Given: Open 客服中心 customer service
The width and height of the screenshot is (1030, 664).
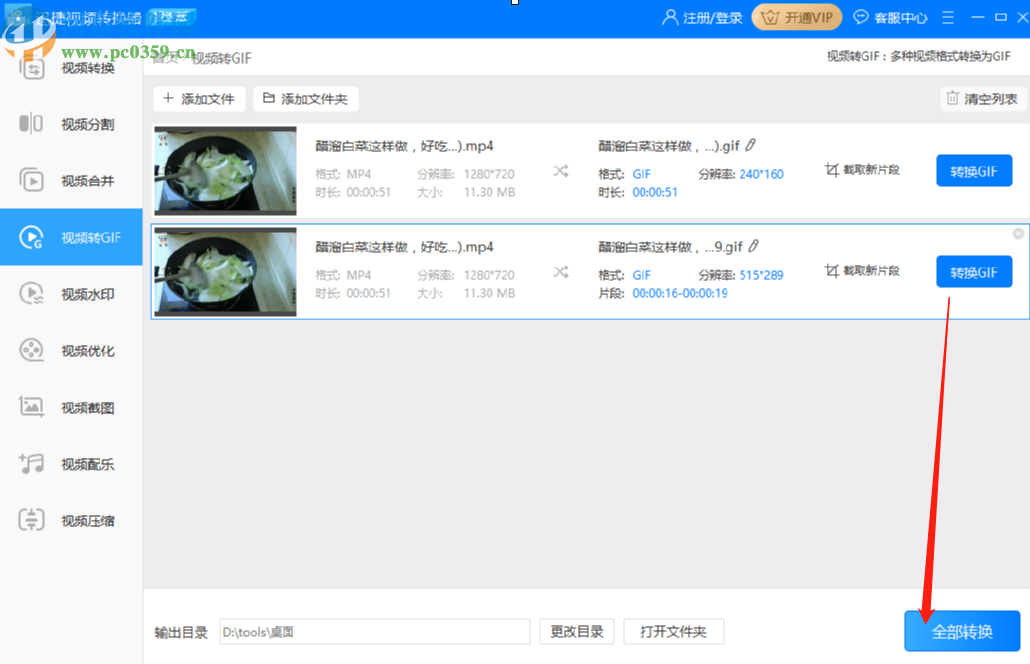Looking at the screenshot, I should pos(890,18).
